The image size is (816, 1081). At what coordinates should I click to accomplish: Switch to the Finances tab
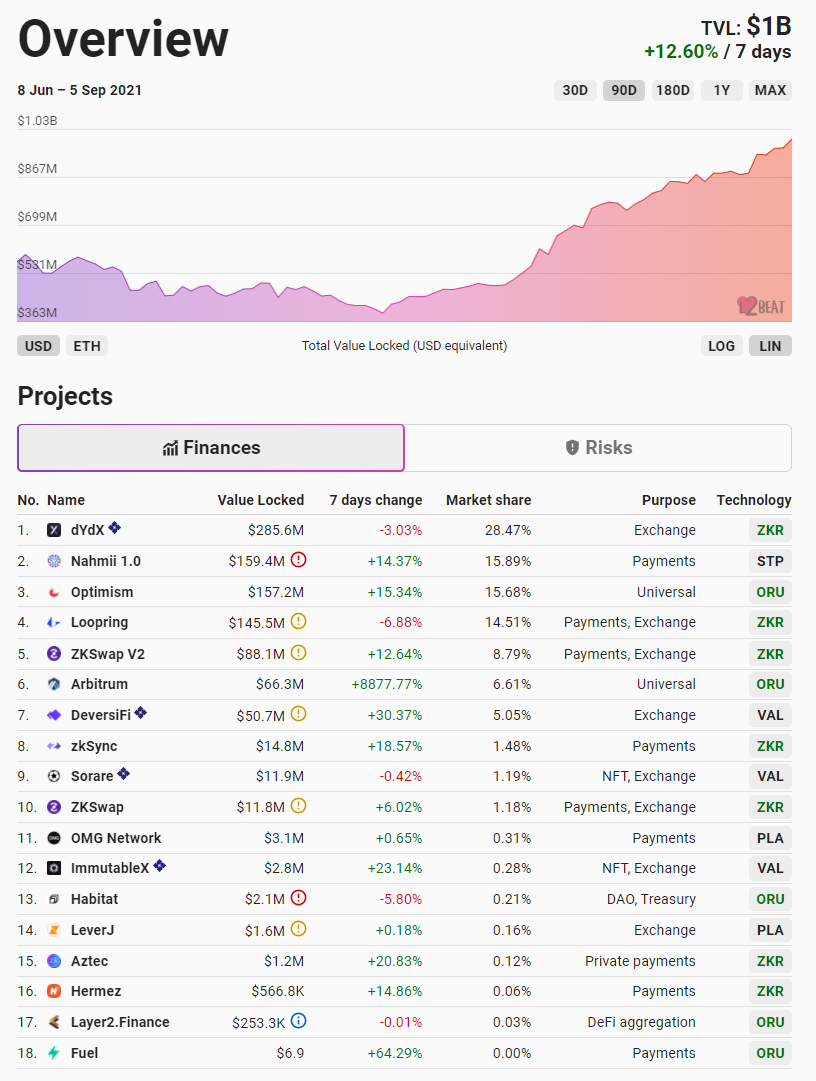pyautogui.click(x=211, y=448)
